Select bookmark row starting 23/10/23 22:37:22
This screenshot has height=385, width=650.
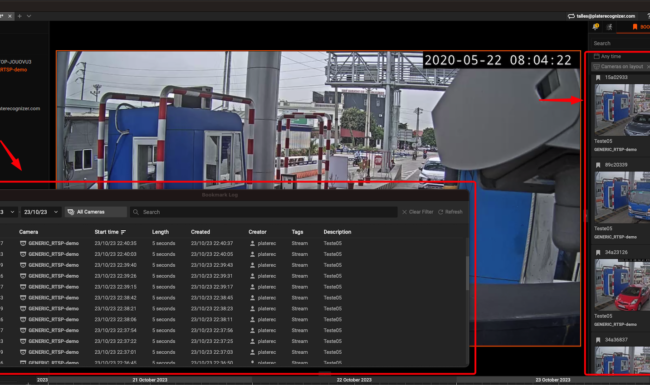point(233,341)
